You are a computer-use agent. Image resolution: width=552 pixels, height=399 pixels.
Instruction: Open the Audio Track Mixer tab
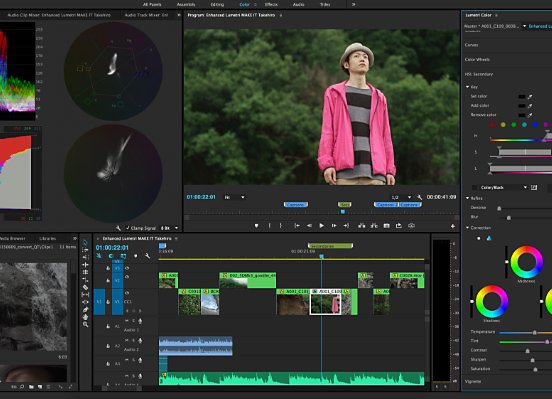pos(146,15)
